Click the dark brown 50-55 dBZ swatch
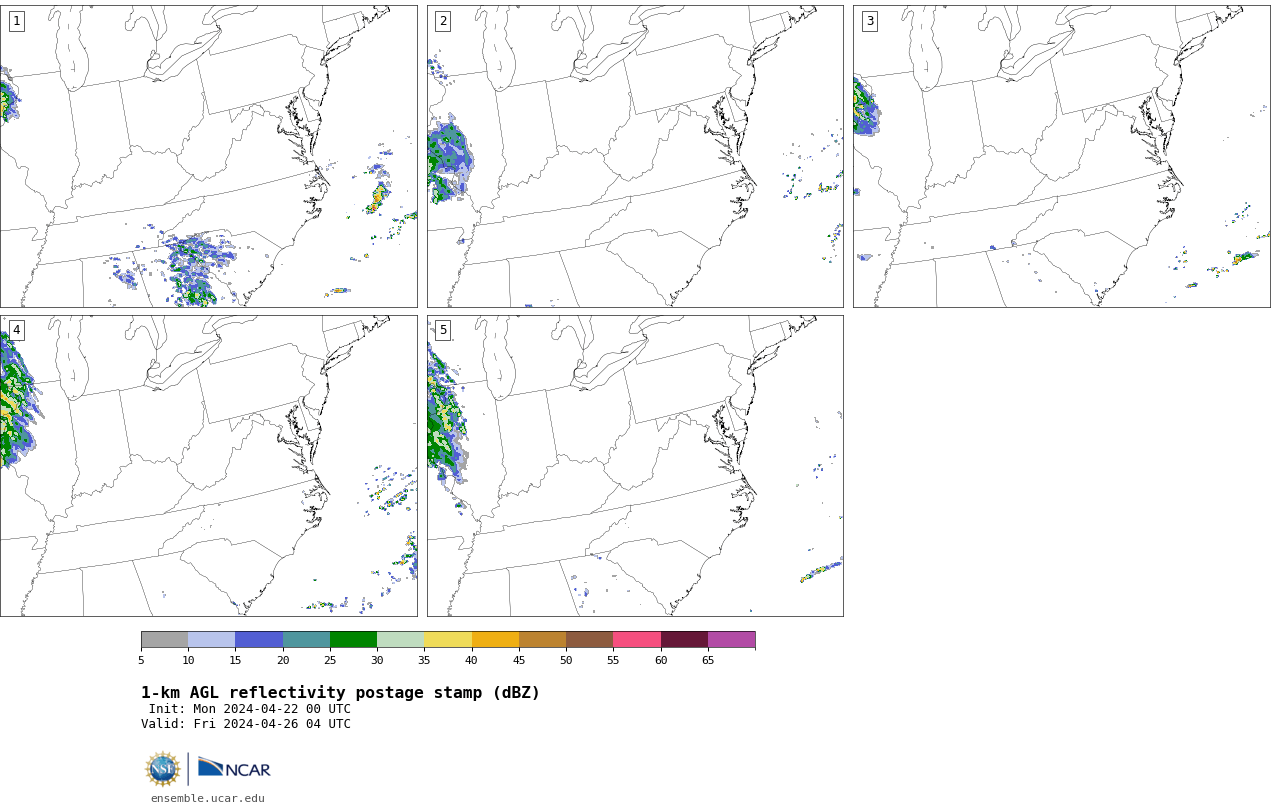Screen dimensions: 1280x809 coord(590,640)
